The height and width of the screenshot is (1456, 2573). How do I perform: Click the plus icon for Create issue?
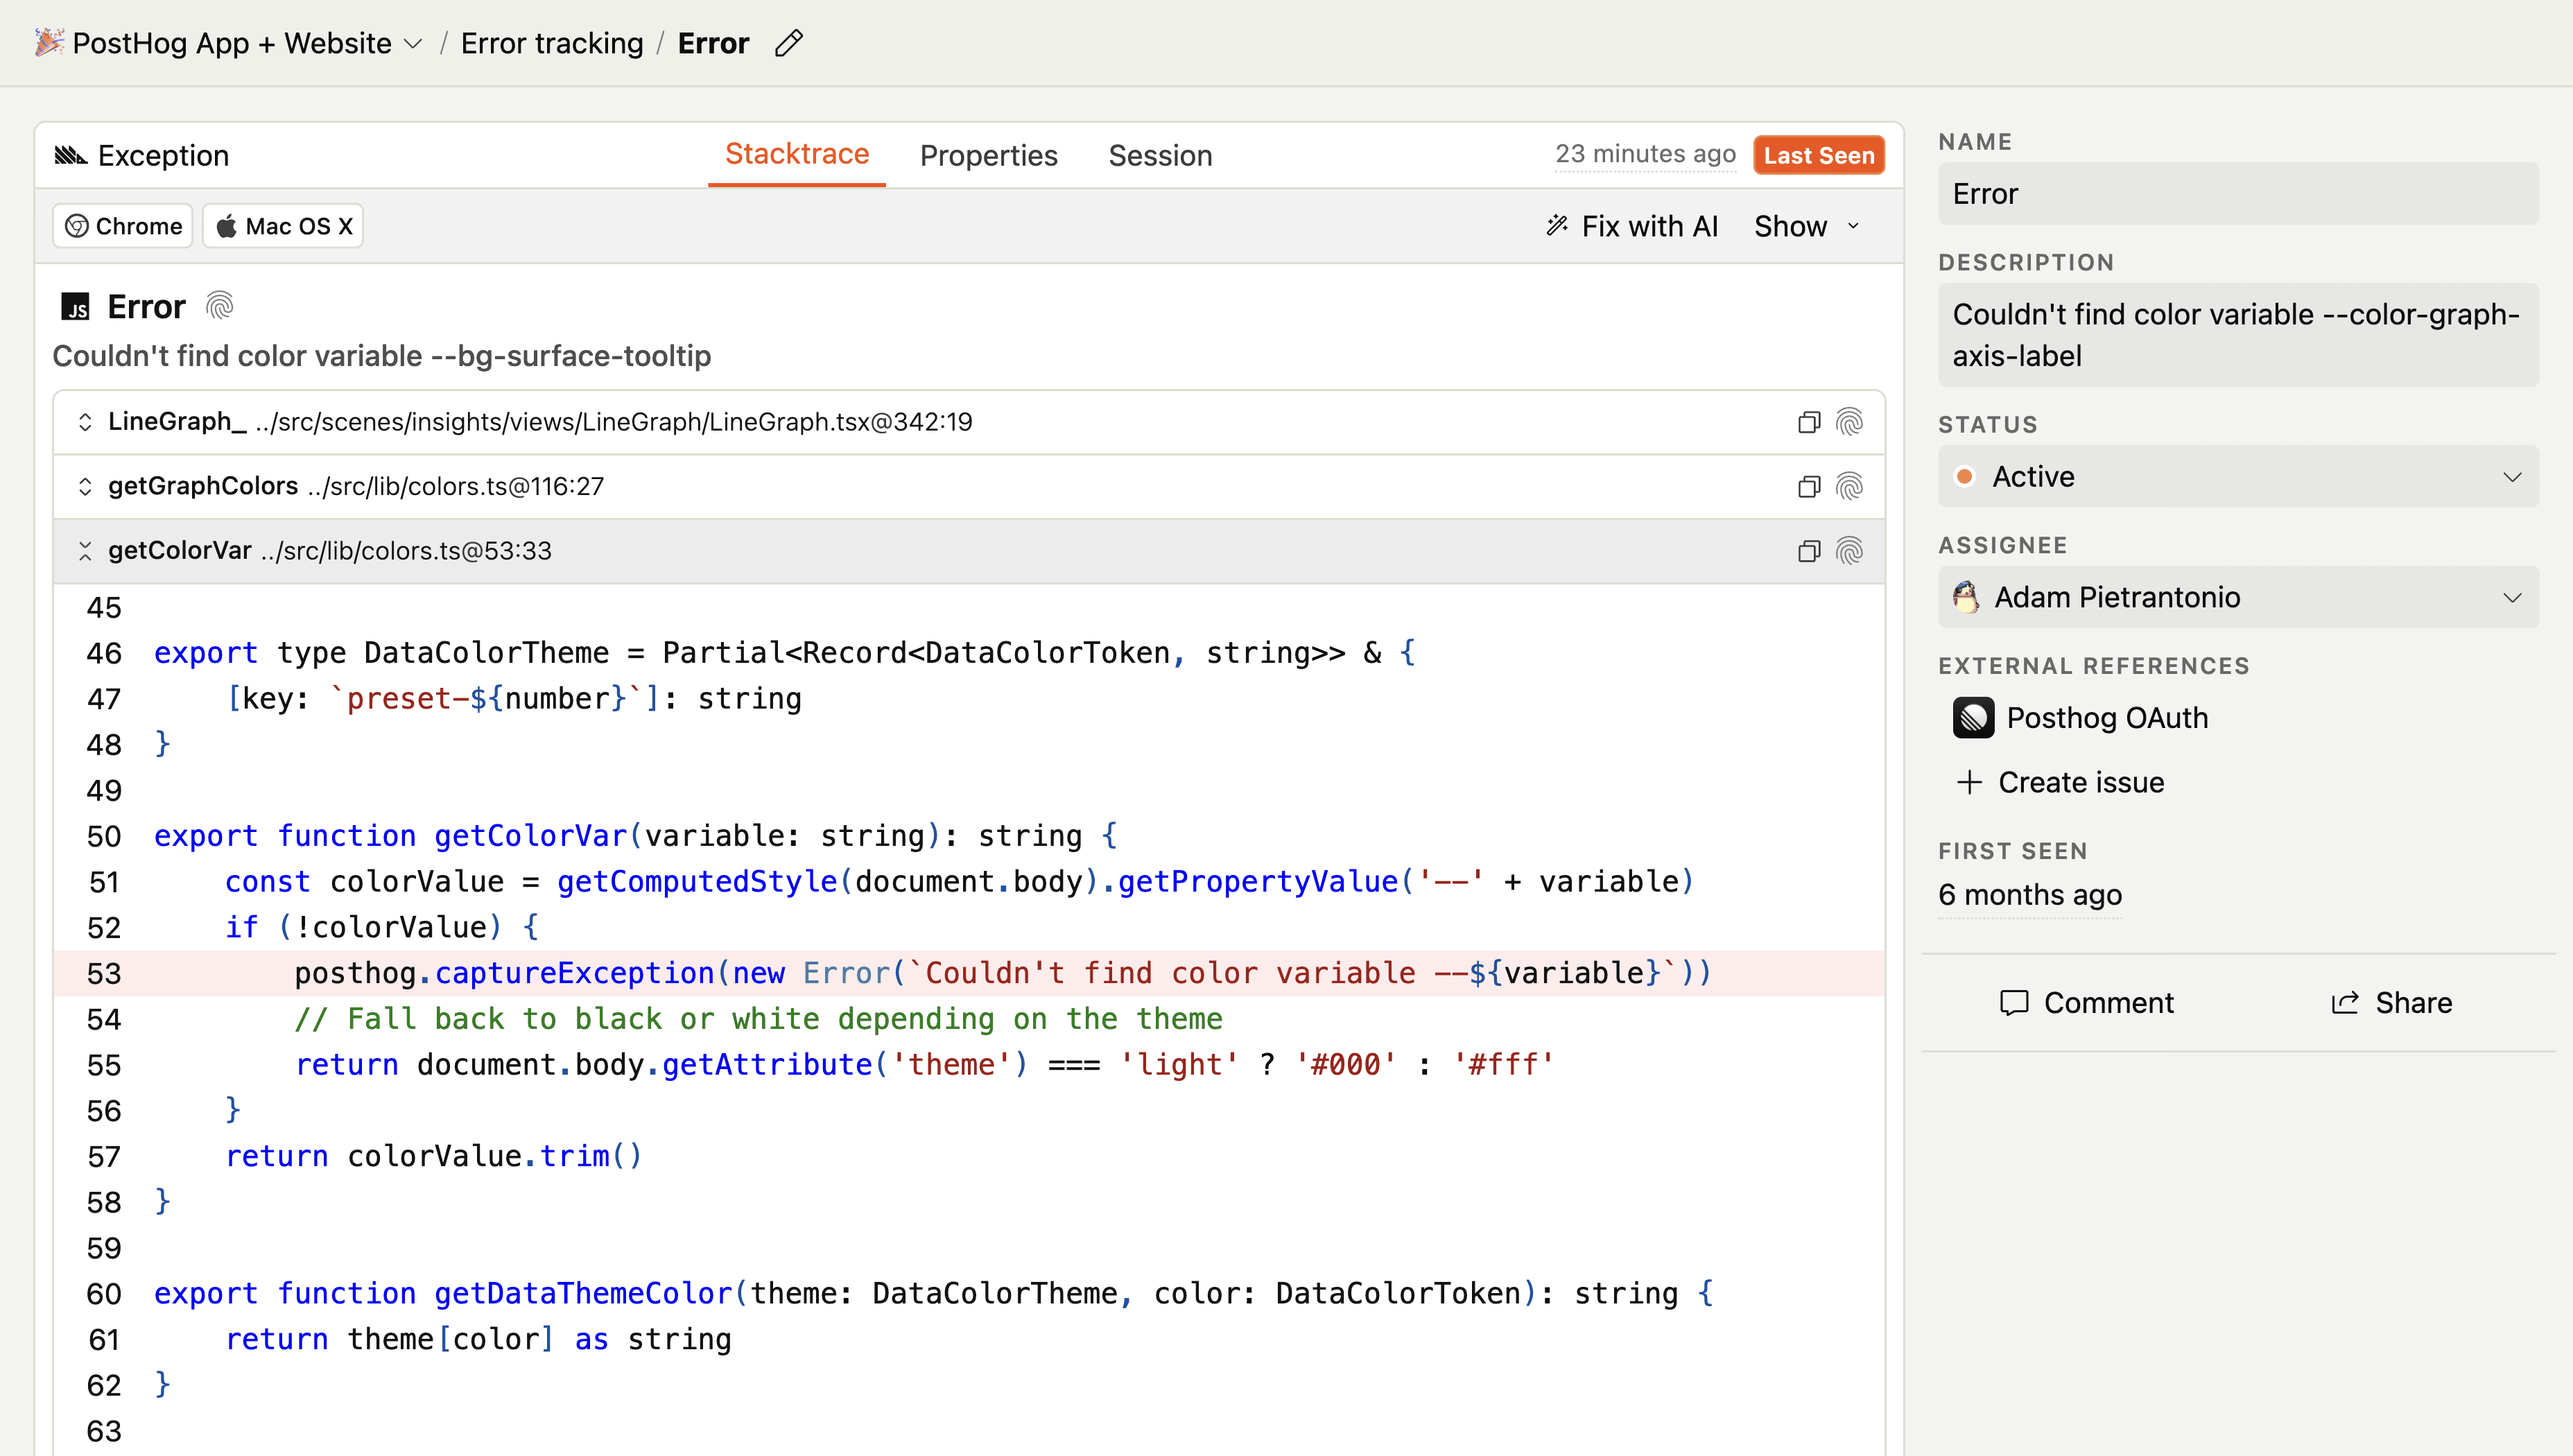point(1969,782)
